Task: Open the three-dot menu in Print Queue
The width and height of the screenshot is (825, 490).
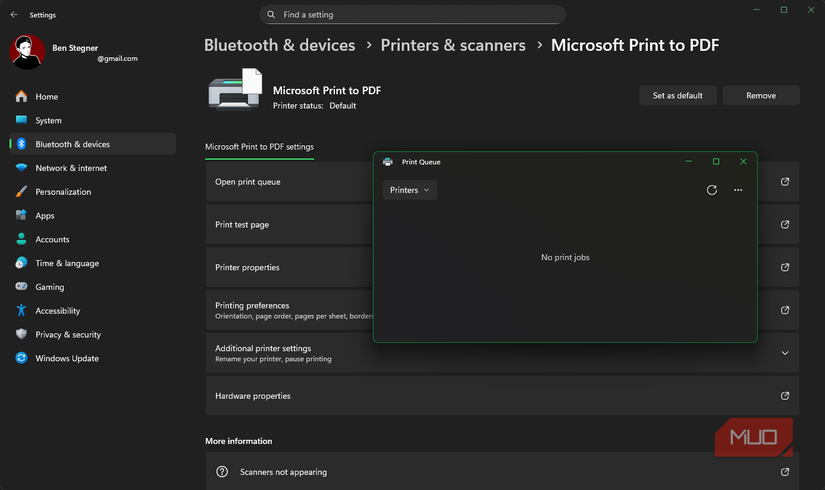Action: (x=738, y=190)
